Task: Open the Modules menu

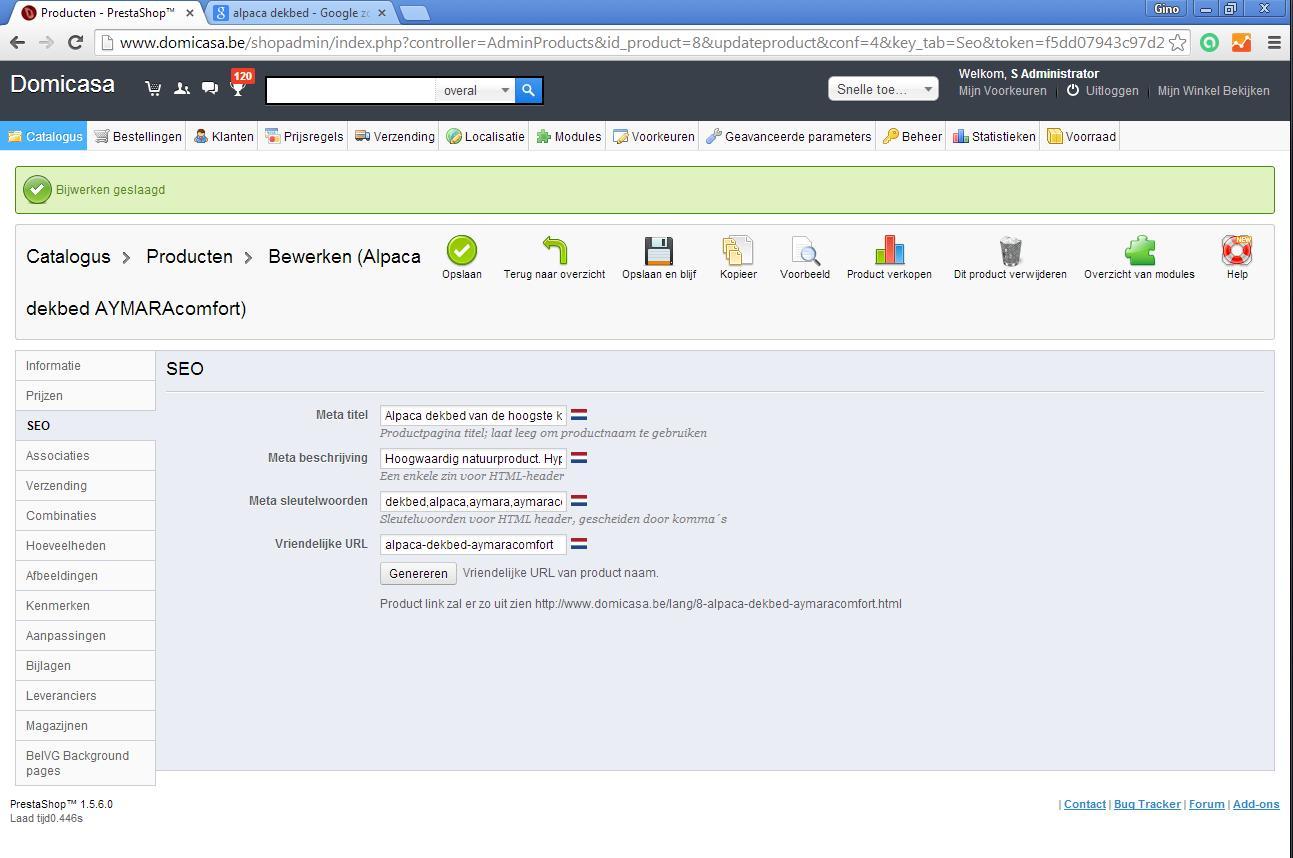Action: tap(568, 136)
